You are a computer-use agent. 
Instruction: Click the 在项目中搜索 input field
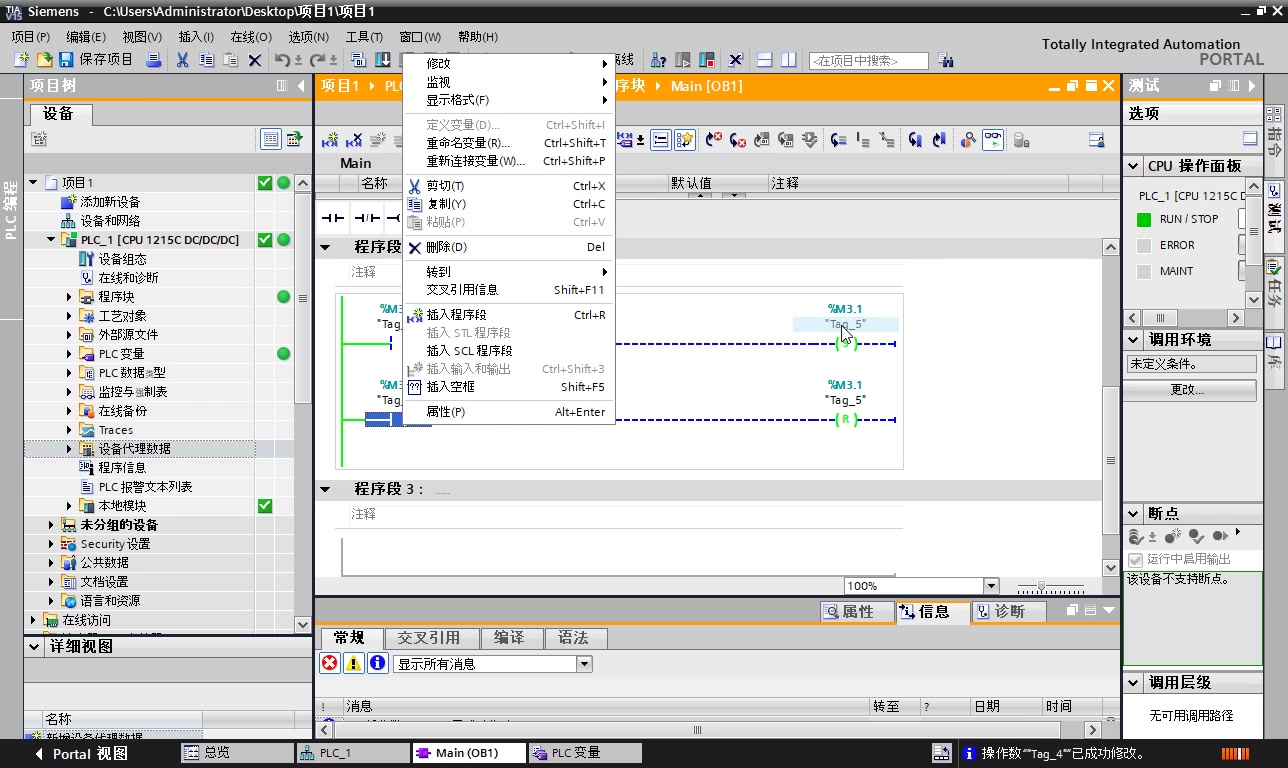point(868,61)
